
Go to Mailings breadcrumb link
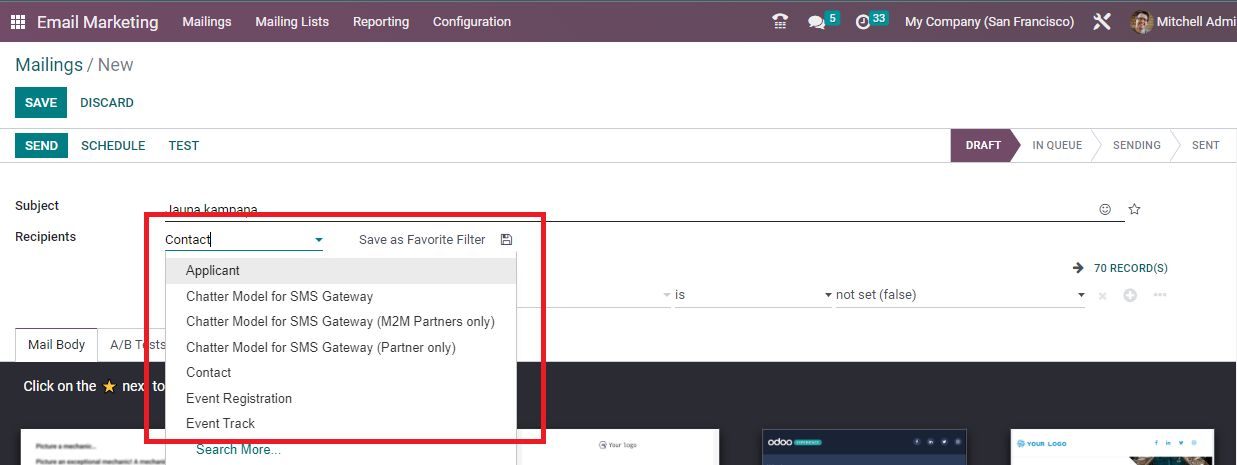coord(49,65)
